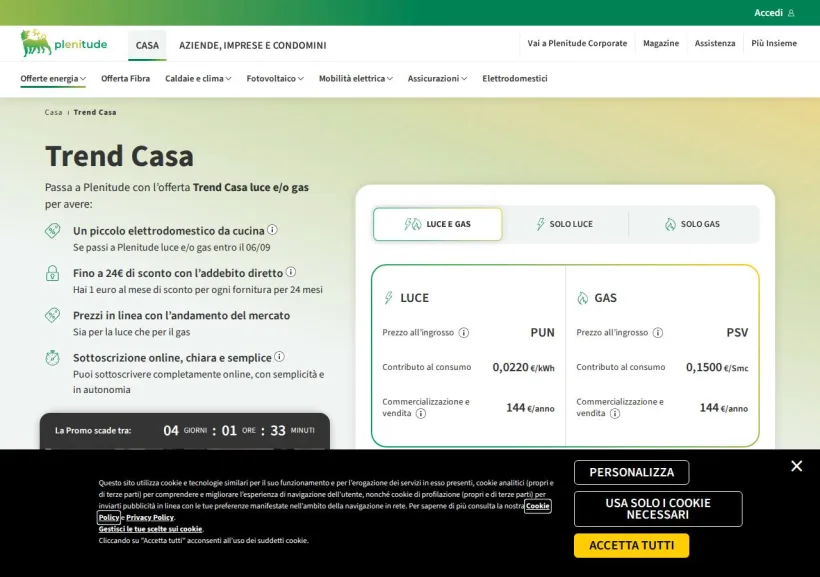Switch to the SOLO GAS tab
Image resolution: width=820 pixels, height=577 pixels.
pos(693,224)
